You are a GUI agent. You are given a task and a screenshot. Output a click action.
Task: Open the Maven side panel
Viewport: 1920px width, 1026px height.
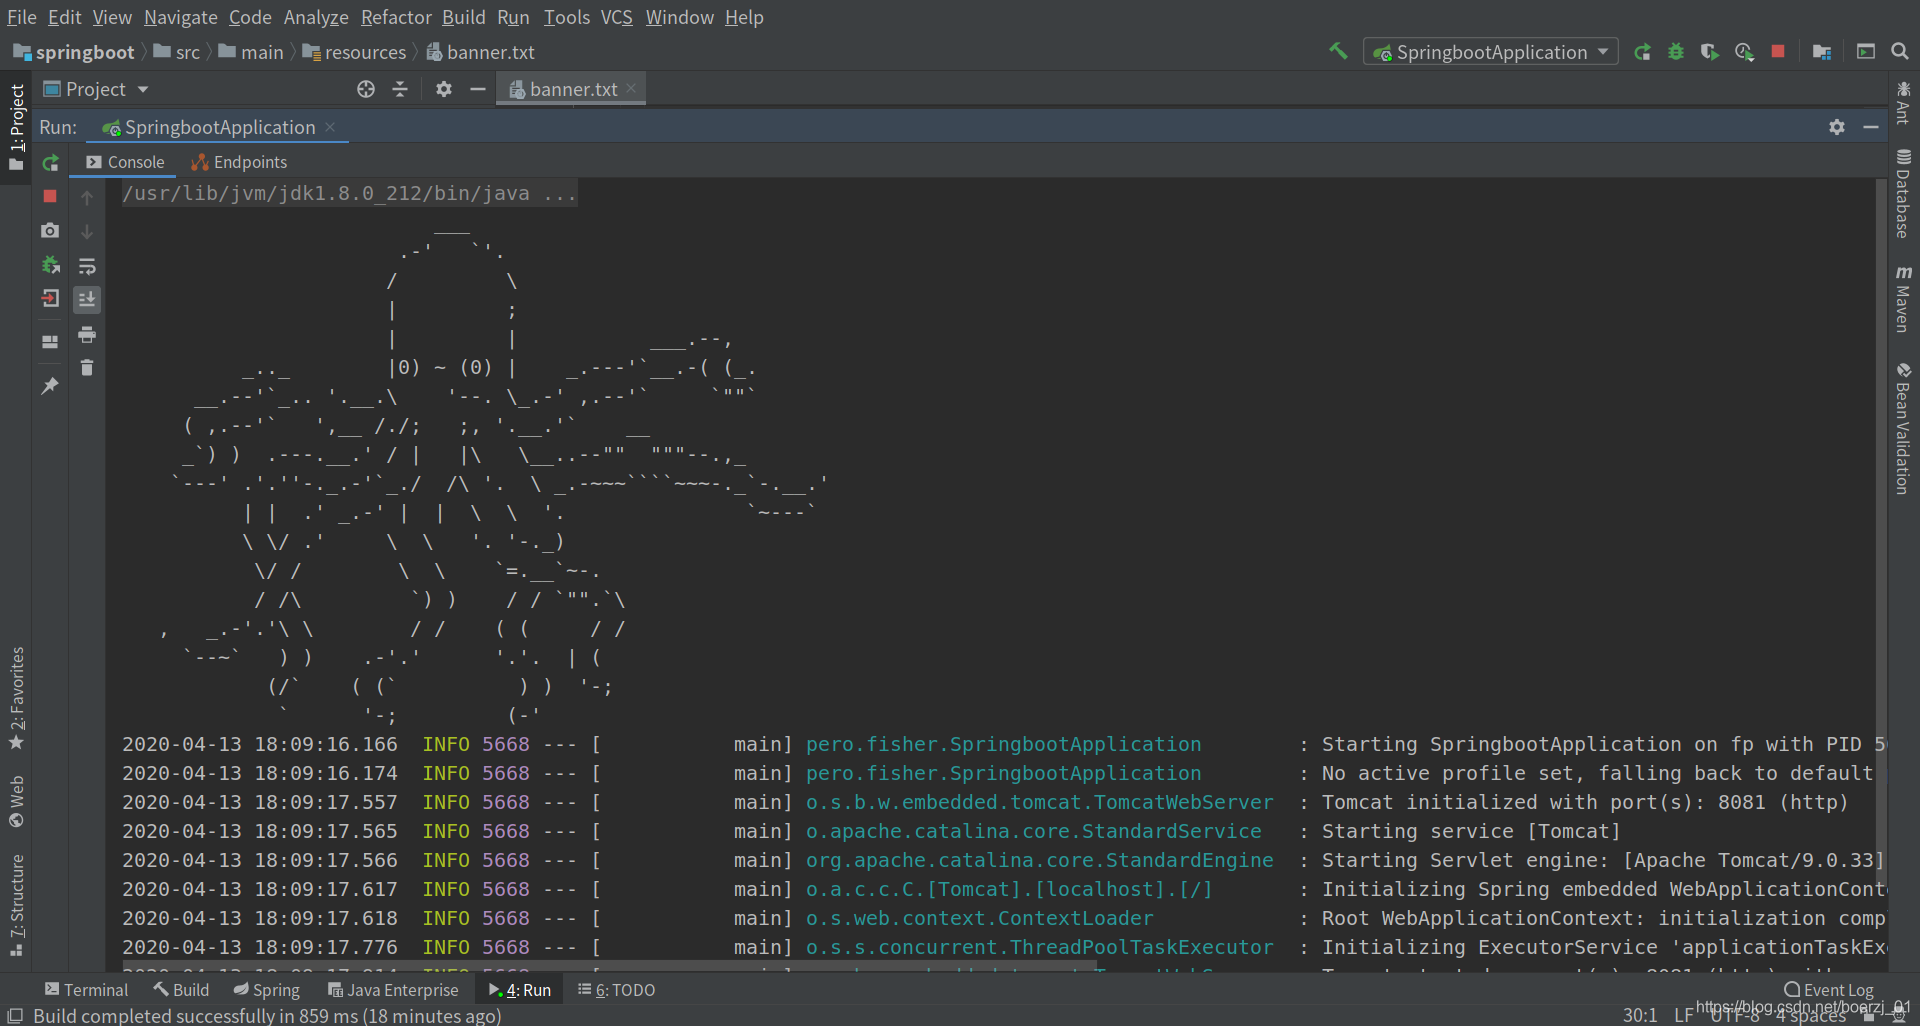point(1903,299)
